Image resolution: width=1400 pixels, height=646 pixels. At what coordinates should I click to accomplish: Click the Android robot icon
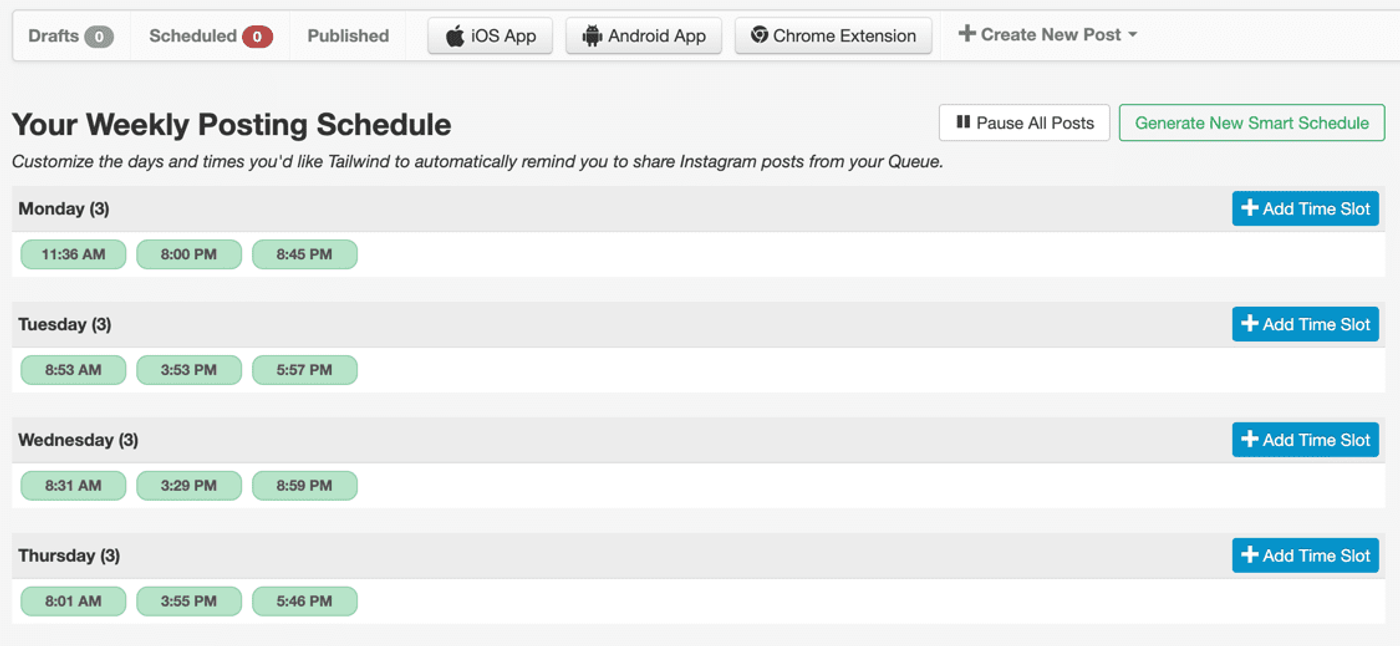pyautogui.click(x=595, y=35)
